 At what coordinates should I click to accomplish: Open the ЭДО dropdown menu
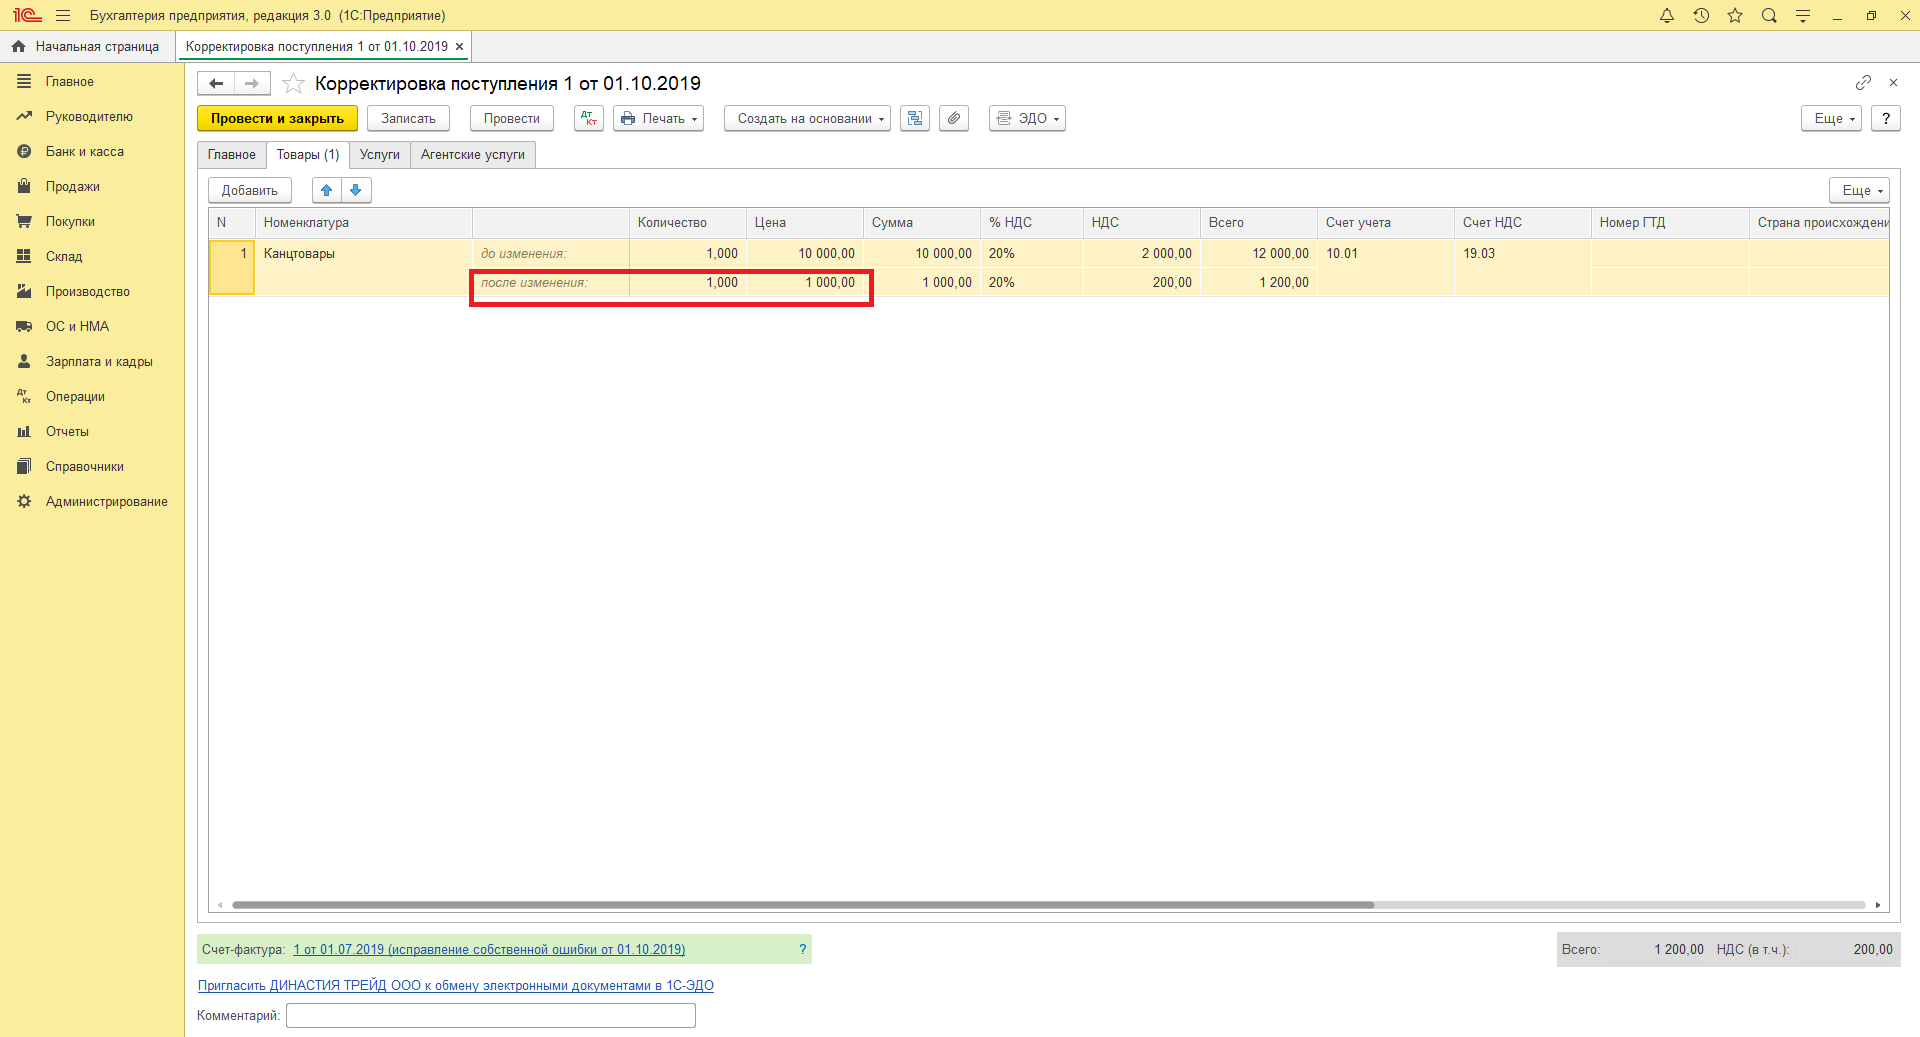pos(1027,118)
